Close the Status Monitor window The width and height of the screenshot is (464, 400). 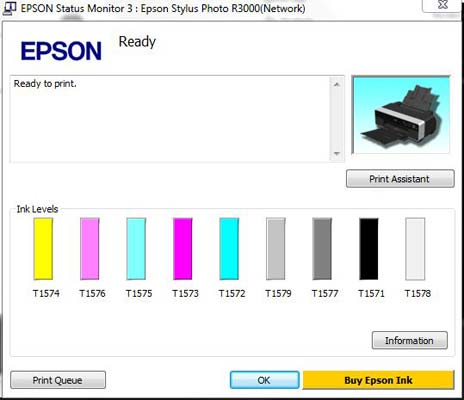443,6
